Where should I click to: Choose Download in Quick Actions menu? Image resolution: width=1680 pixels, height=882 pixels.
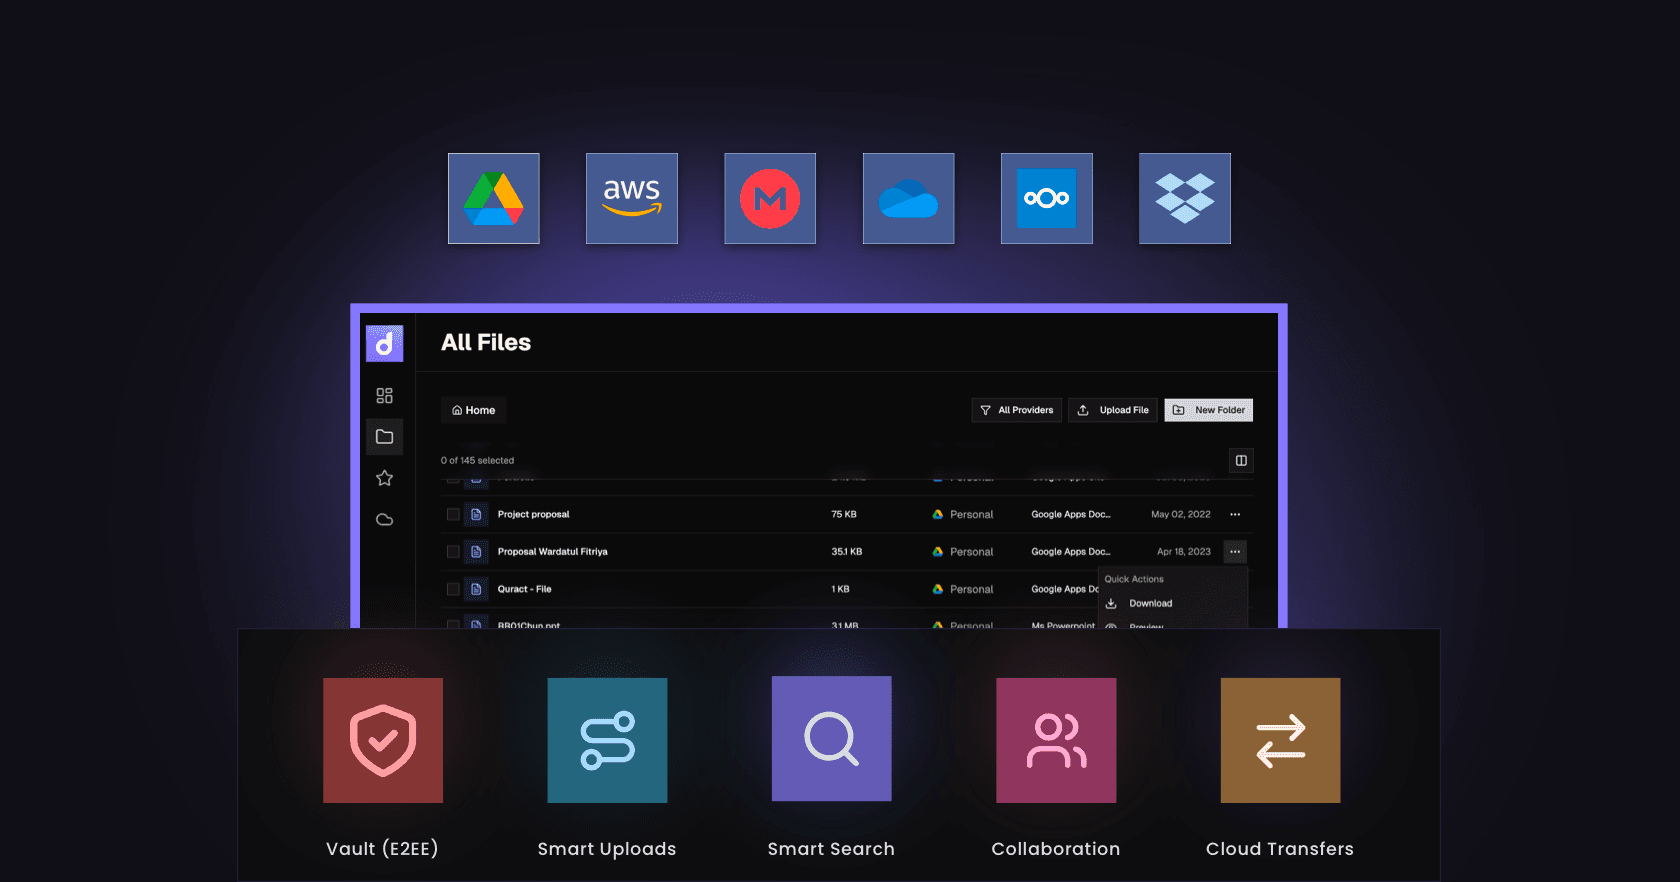[x=1150, y=603]
